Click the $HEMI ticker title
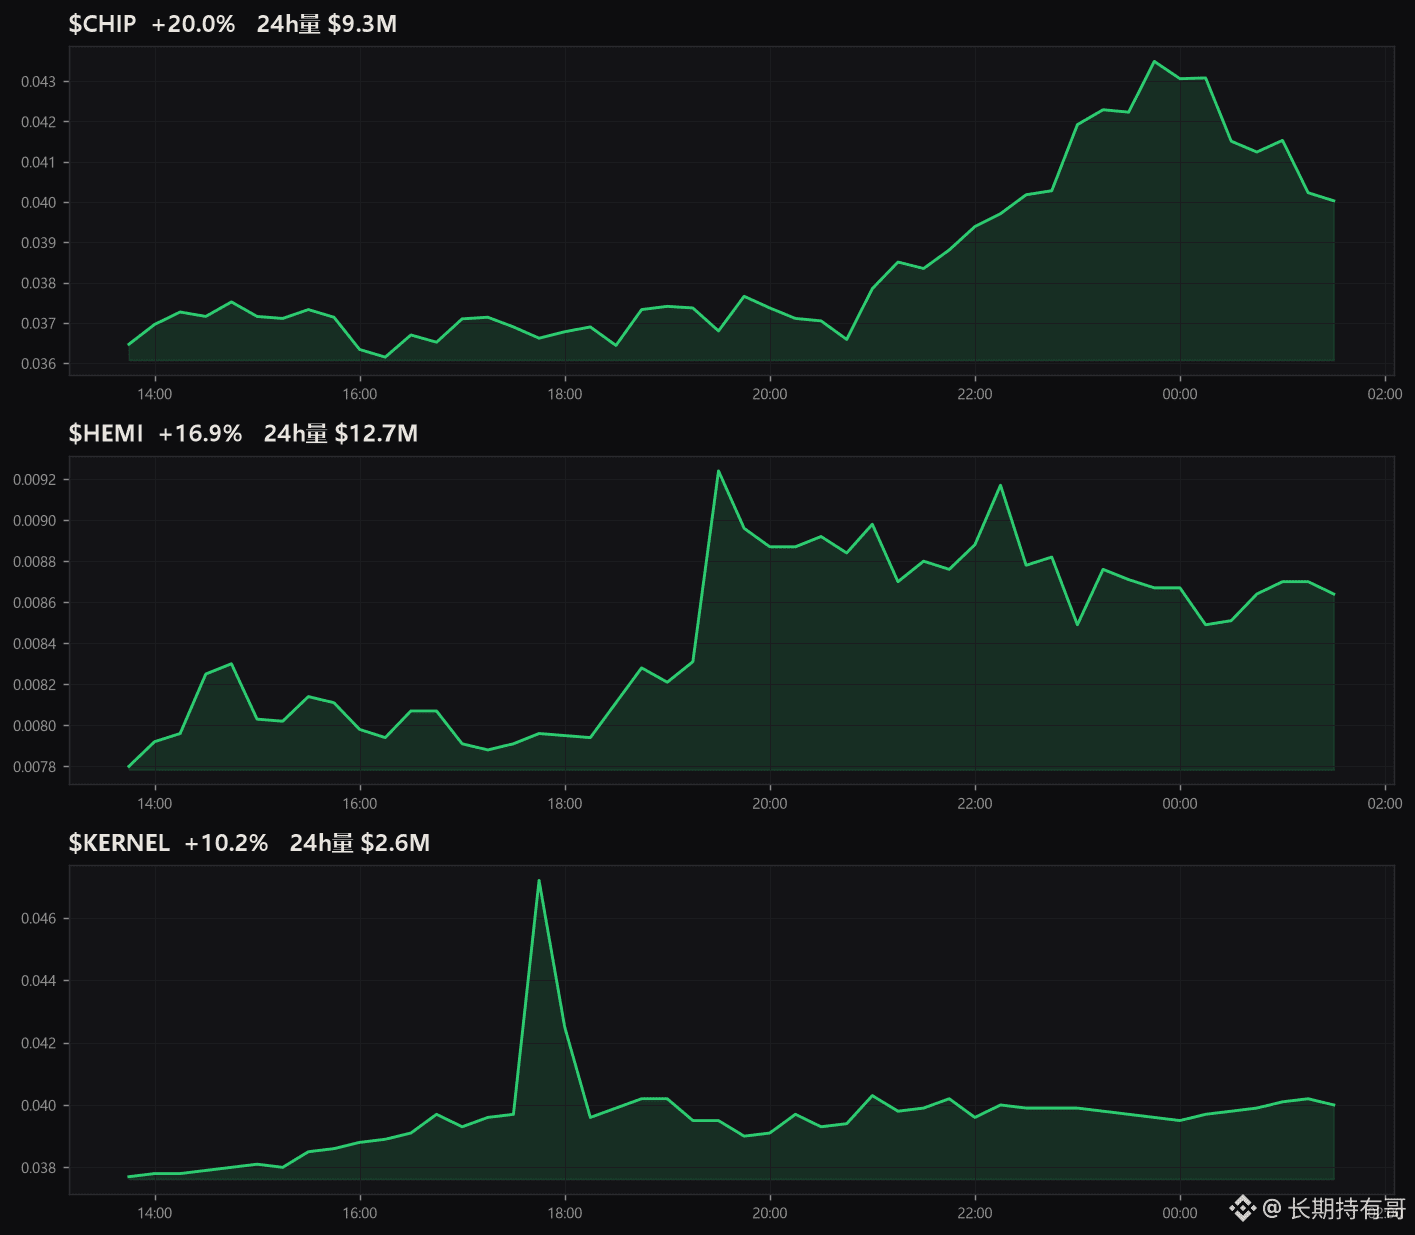 tap(106, 434)
